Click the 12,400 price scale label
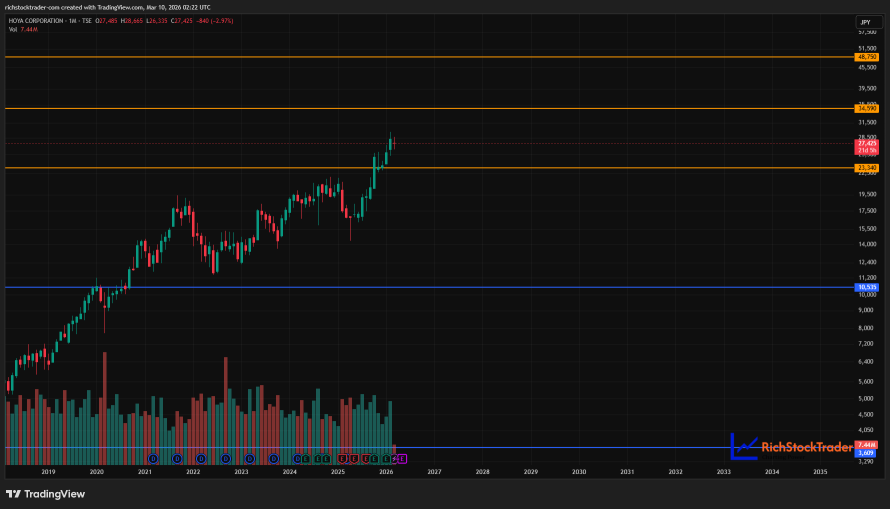Viewport: 890px width, 509px height. pyautogui.click(x=867, y=262)
